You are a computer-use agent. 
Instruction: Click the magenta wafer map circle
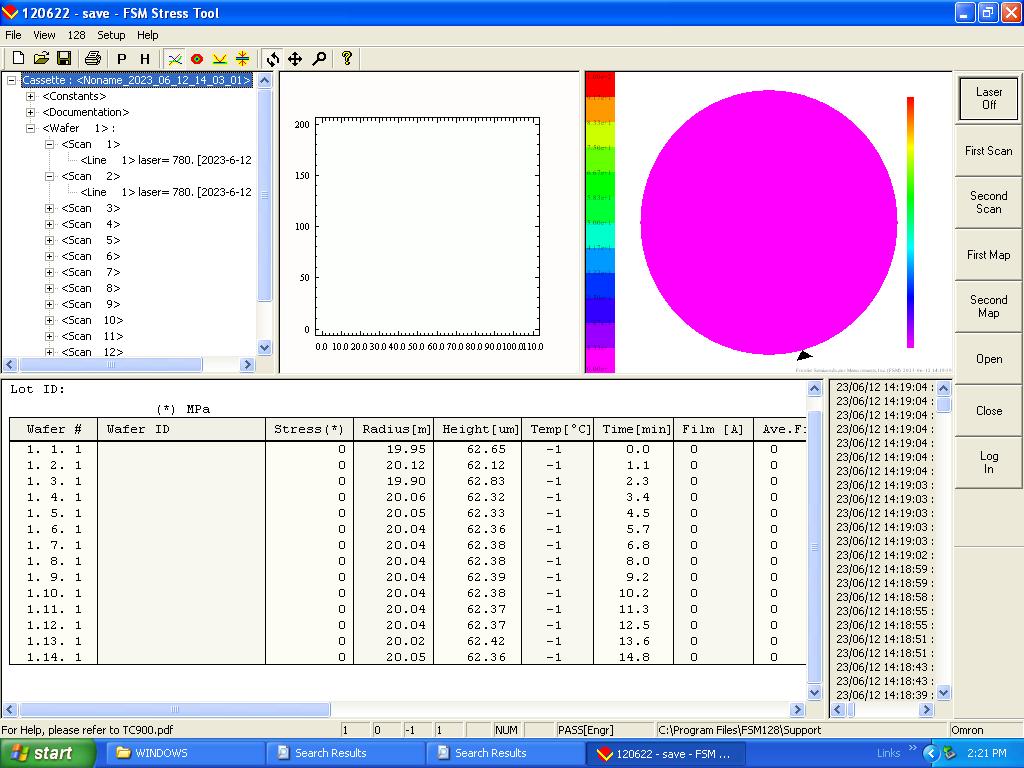pos(769,222)
